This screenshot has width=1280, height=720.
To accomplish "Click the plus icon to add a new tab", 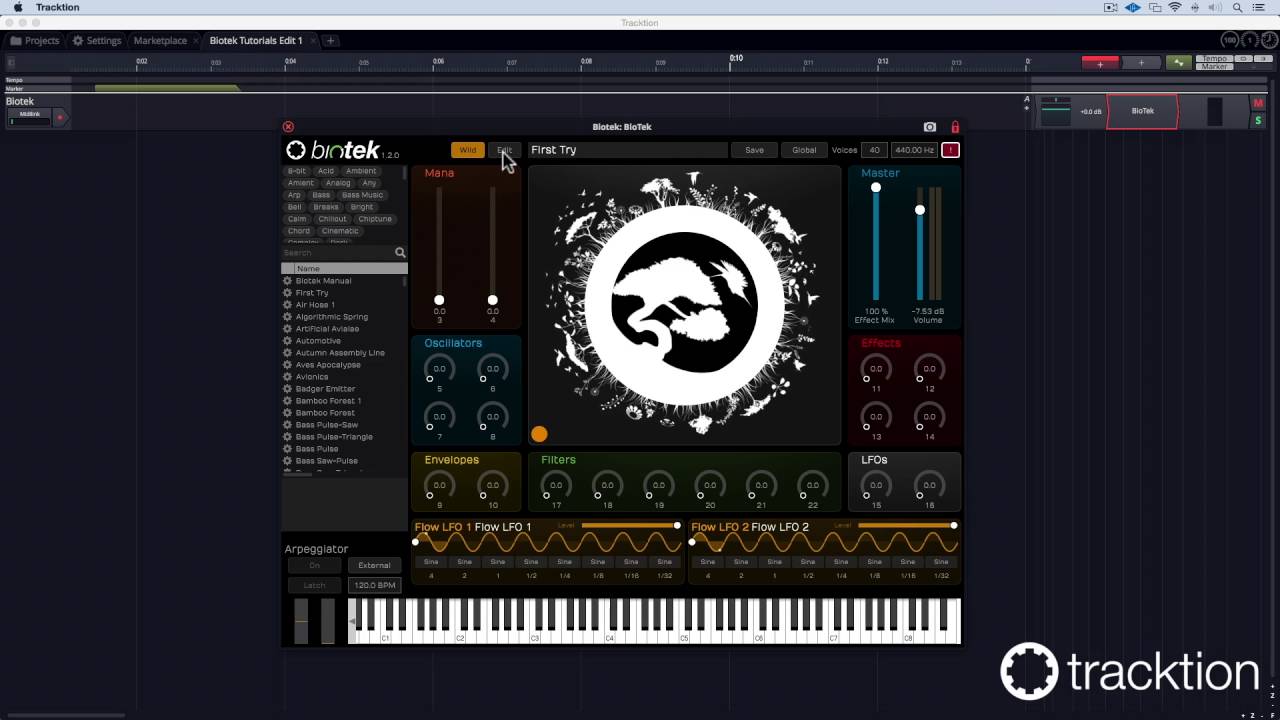I will click(x=330, y=41).
